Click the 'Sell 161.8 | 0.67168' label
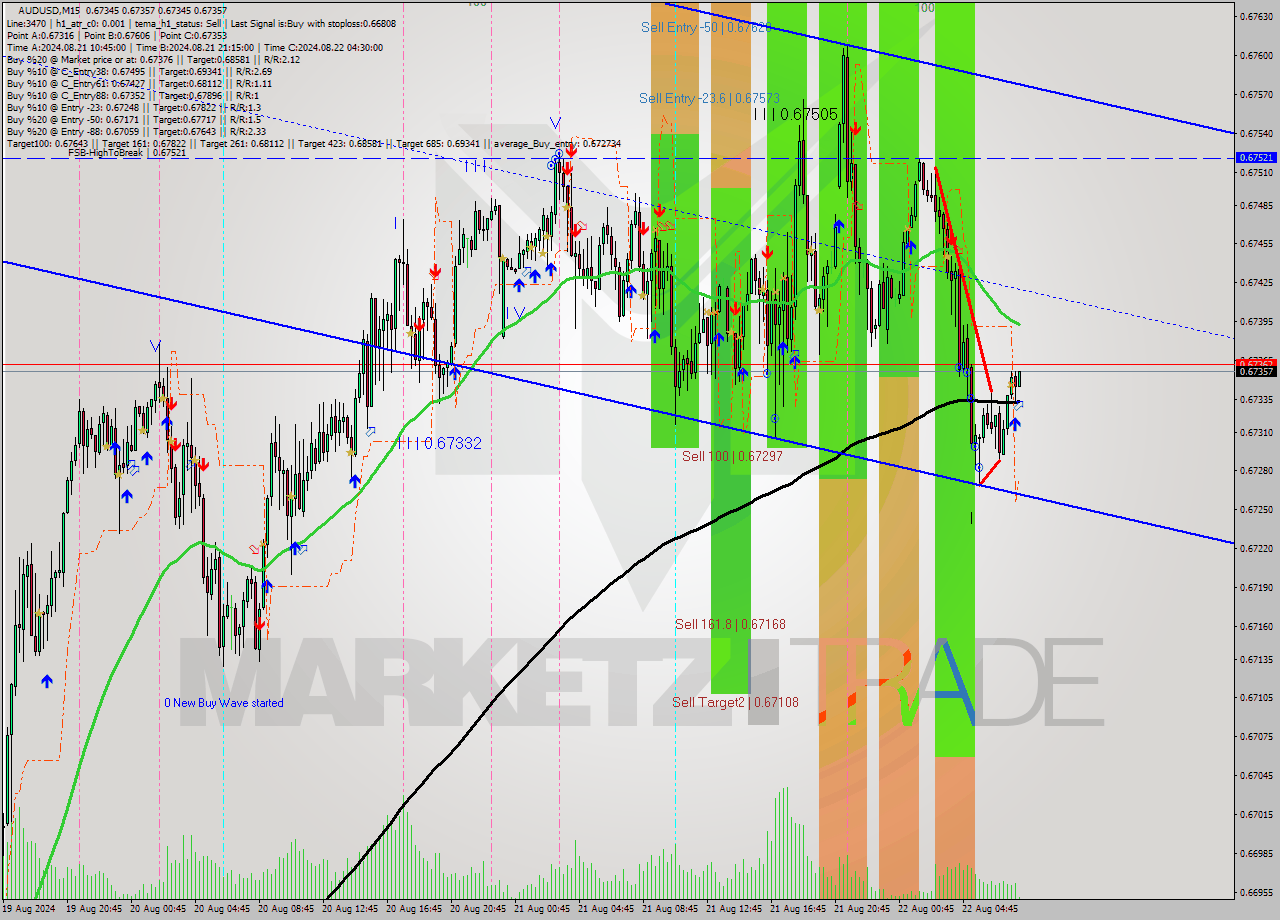 [x=730, y=624]
